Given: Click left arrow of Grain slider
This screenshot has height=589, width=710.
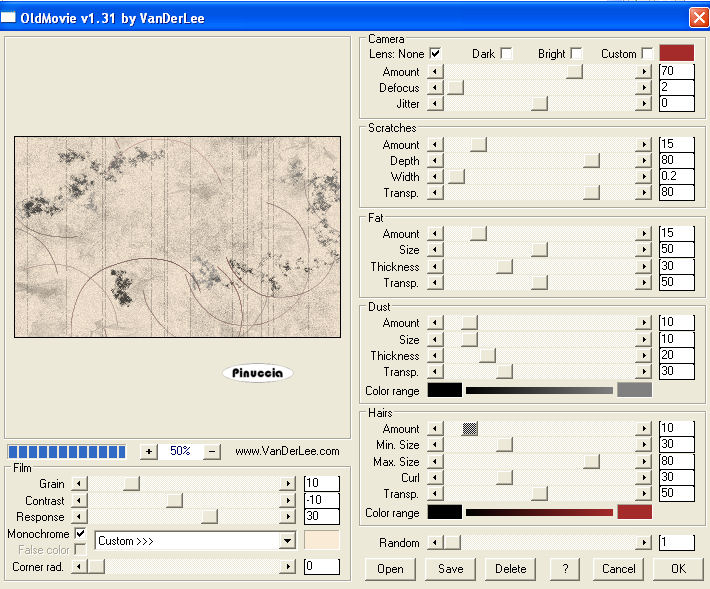Looking at the screenshot, I should coord(80,484).
